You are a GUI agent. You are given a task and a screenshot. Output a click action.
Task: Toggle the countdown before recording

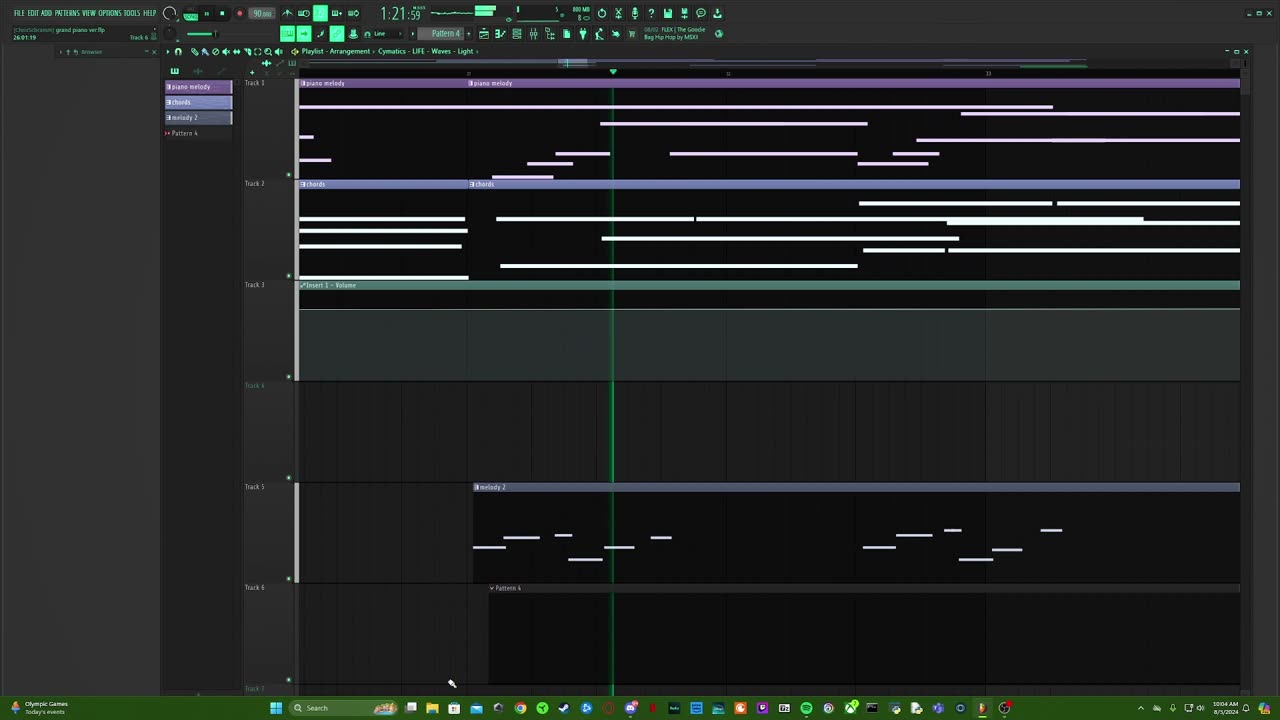tap(320, 13)
